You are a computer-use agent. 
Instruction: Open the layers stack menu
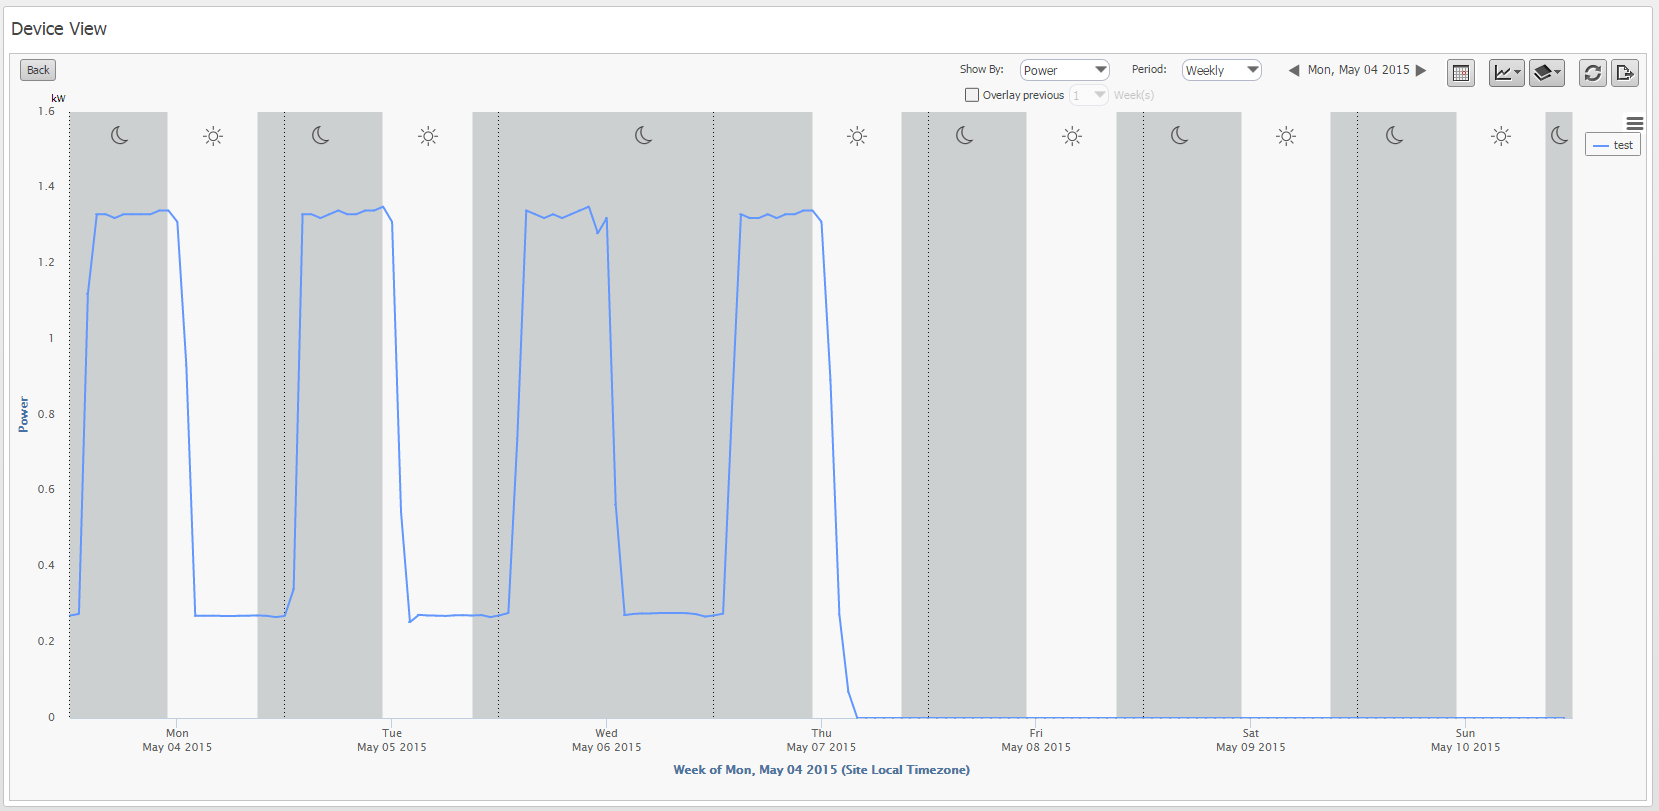coord(1547,73)
